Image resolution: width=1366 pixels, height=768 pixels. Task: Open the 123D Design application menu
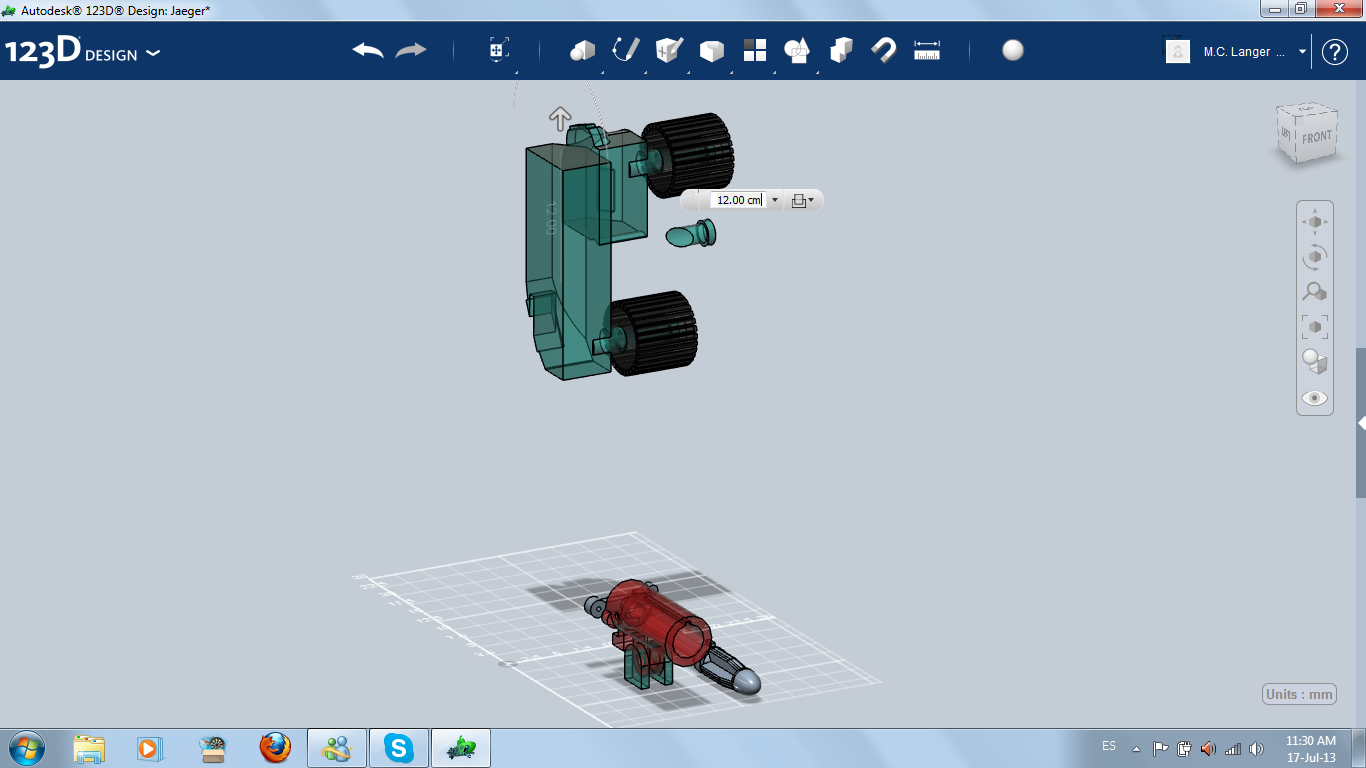click(82, 52)
